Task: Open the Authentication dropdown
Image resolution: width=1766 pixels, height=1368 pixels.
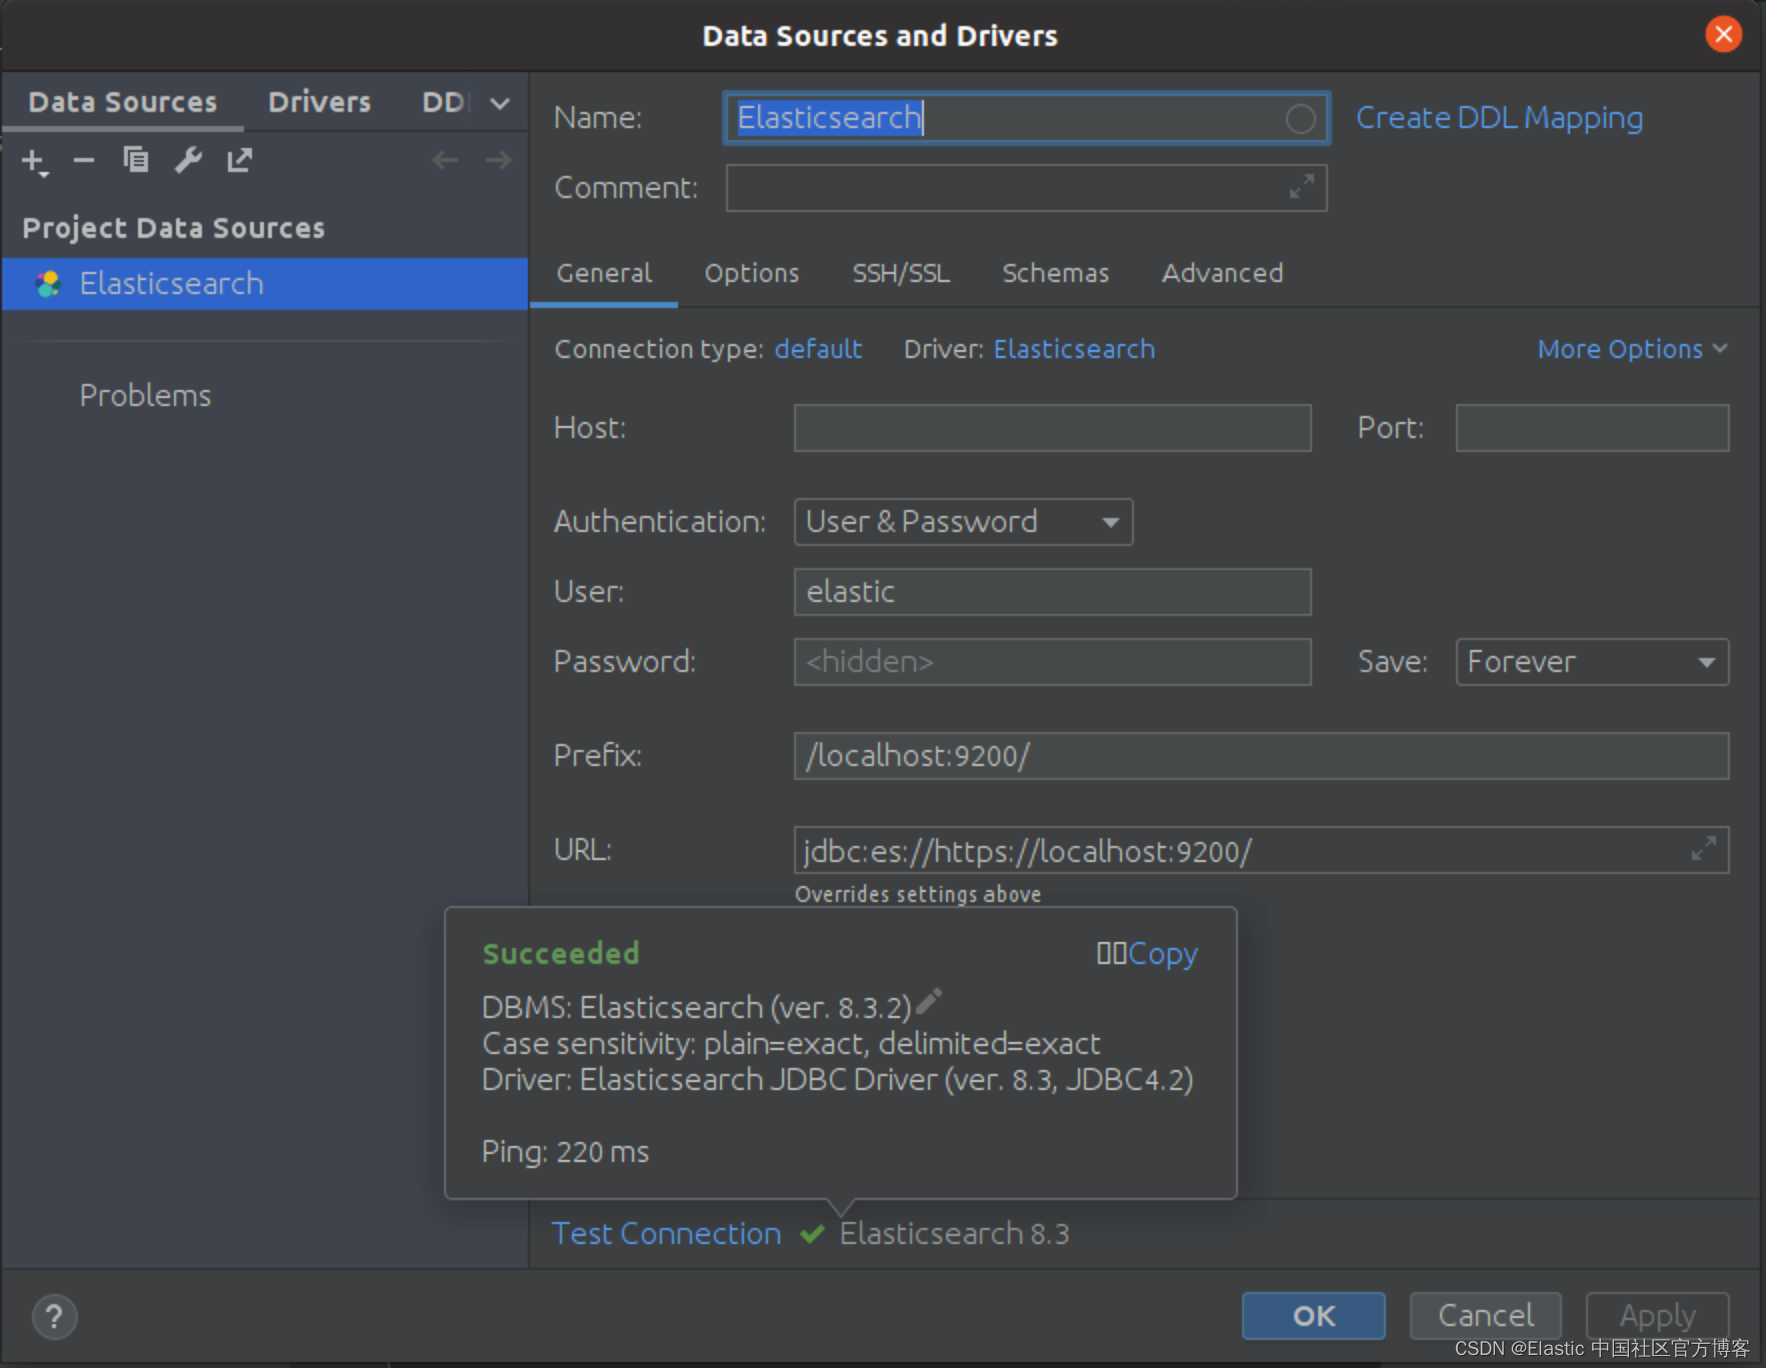Action: point(963,522)
